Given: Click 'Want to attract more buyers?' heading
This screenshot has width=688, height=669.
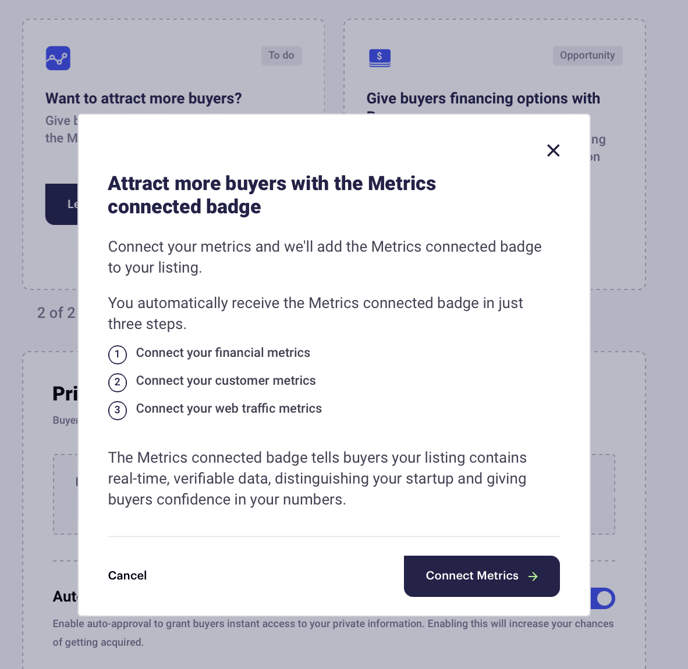Looking at the screenshot, I should [x=143, y=98].
